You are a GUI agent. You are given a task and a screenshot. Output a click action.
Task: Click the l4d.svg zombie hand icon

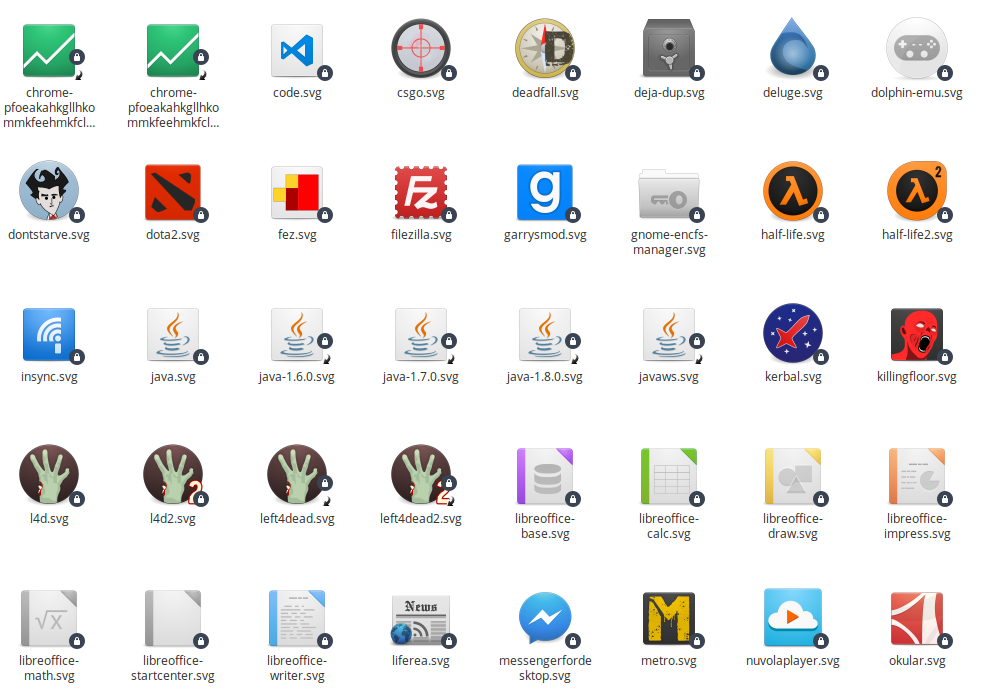[x=49, y=475]
